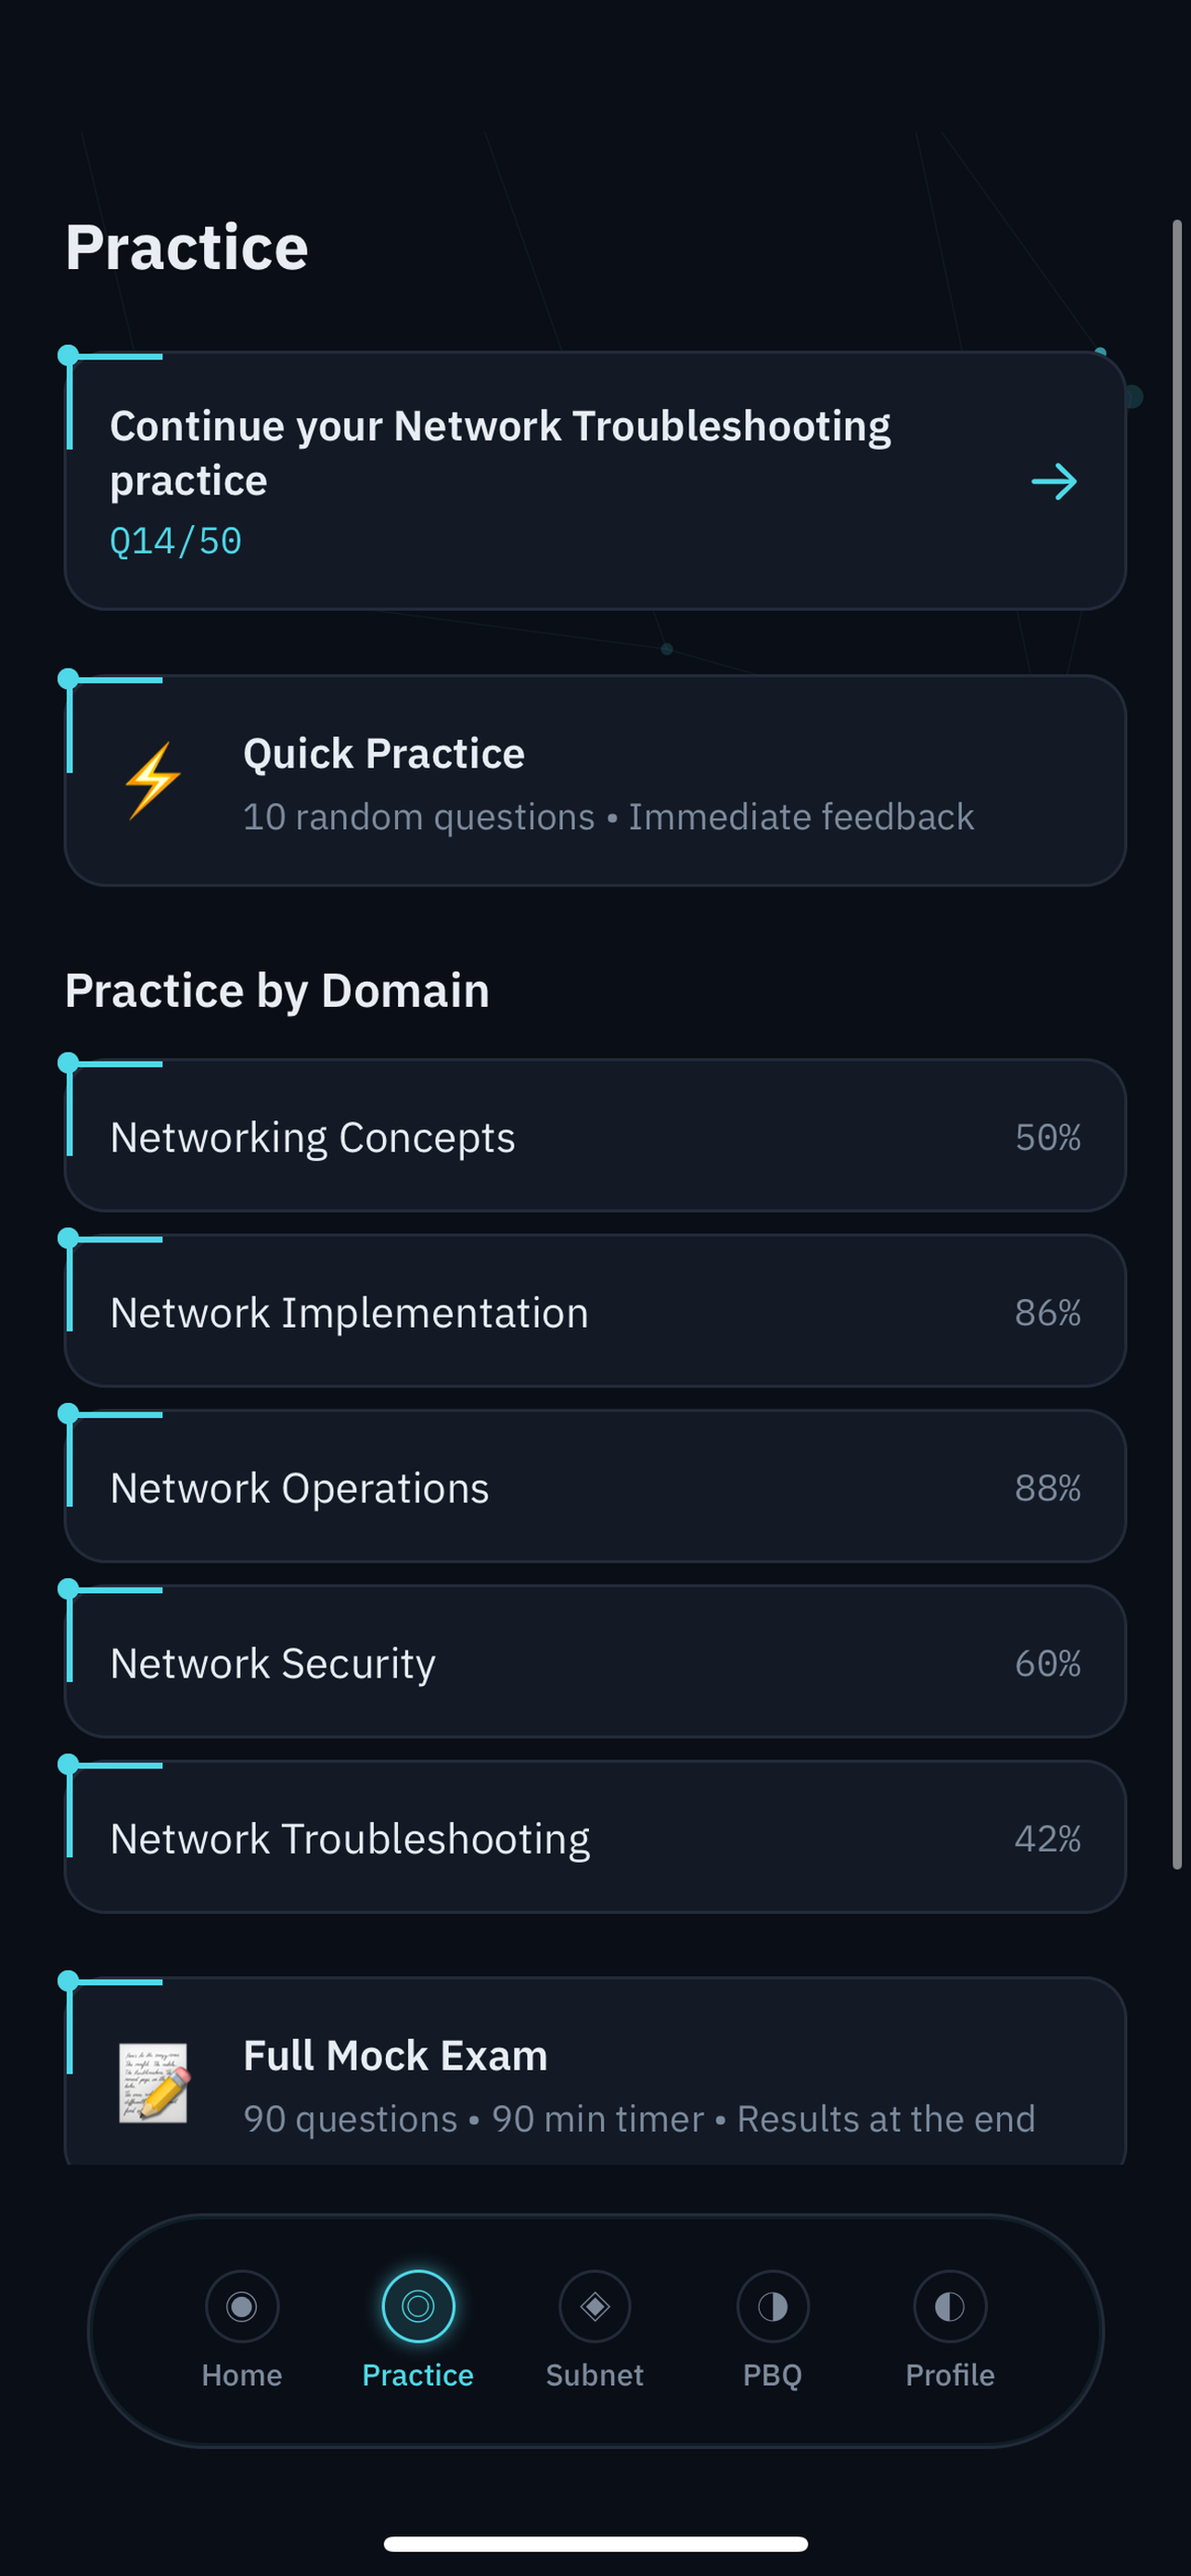Tap the Profile tab icon
The image size is (1191, 2576).
pyautogui.click(x=950, y=2306)
